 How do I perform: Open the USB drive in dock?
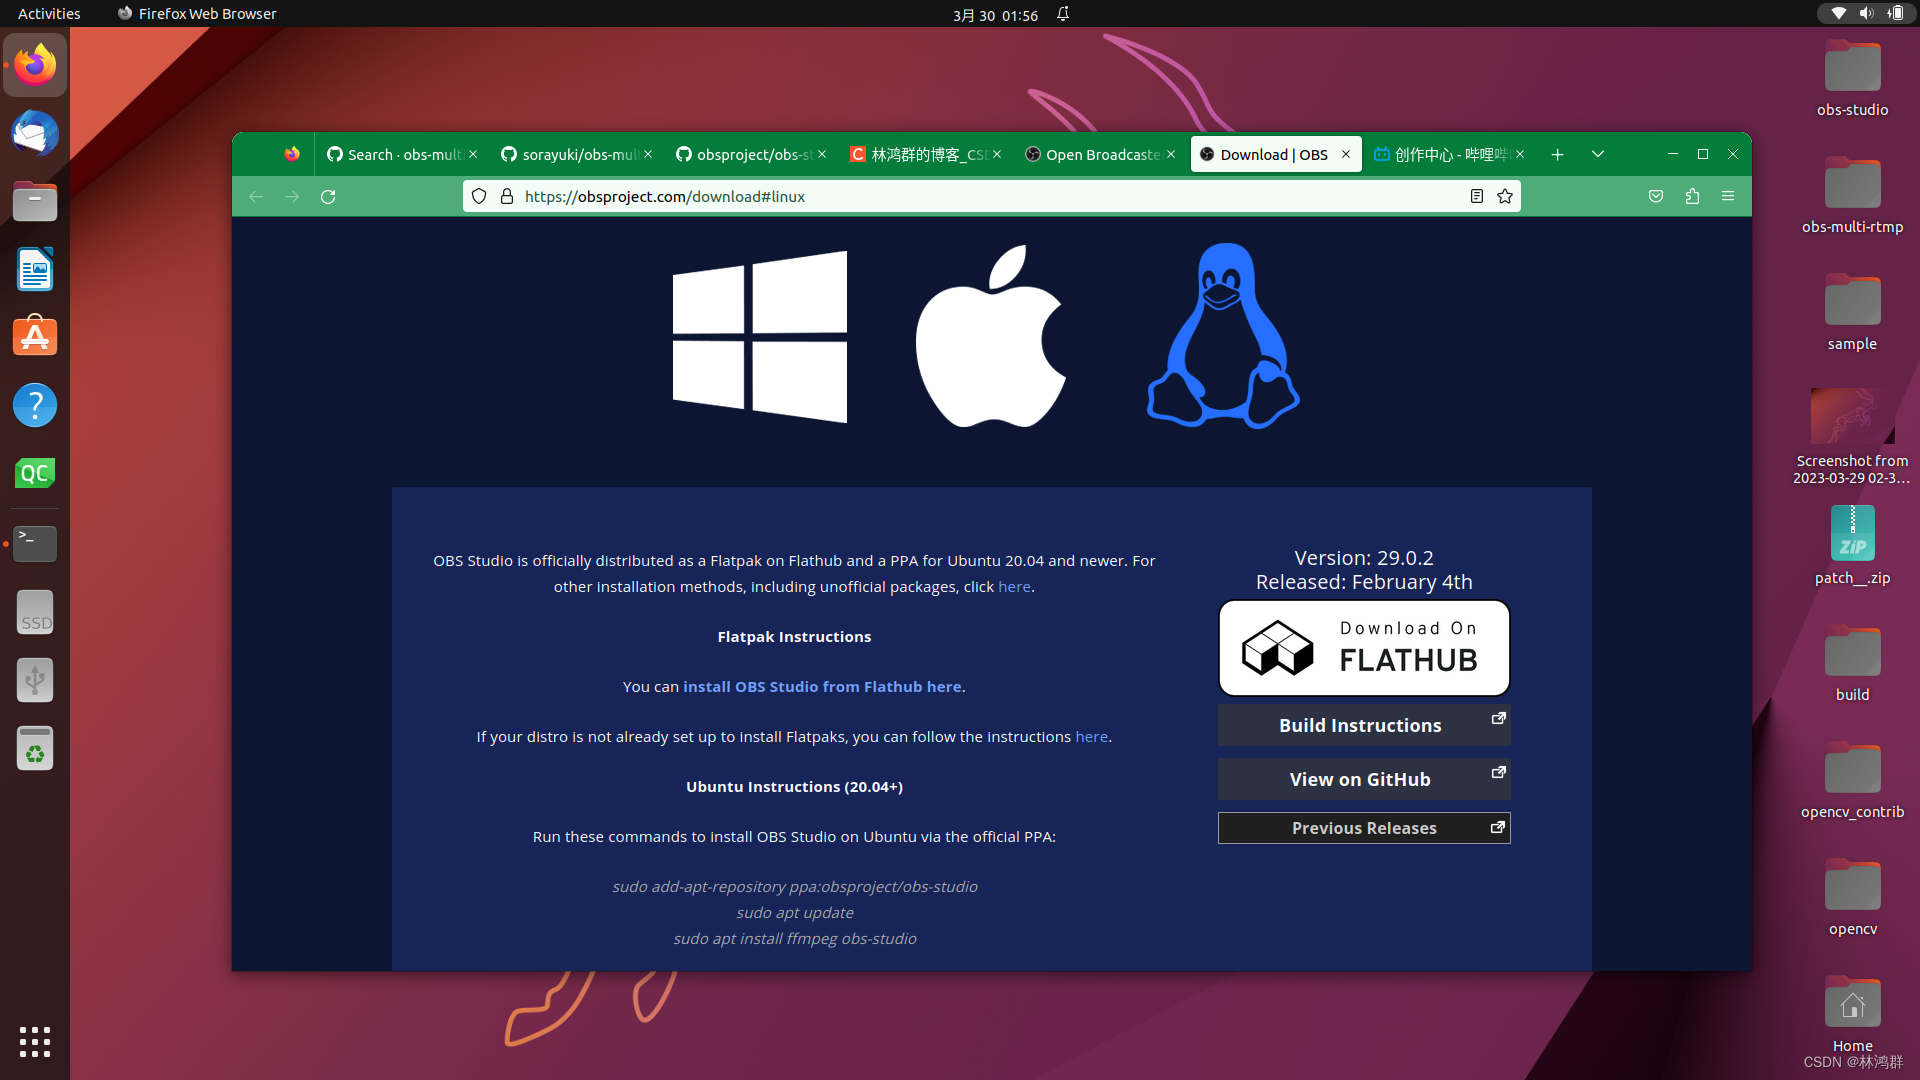point(35,680)
